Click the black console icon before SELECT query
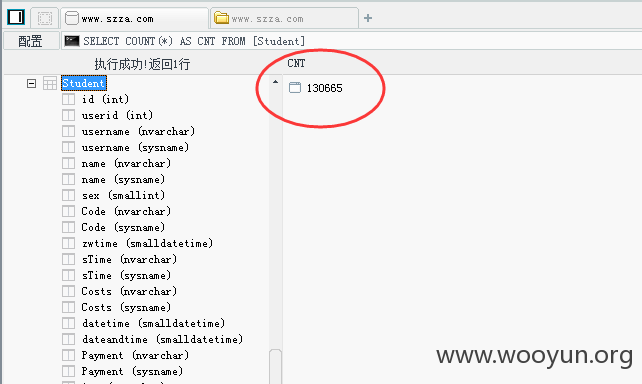 click(x=72, y=41)
